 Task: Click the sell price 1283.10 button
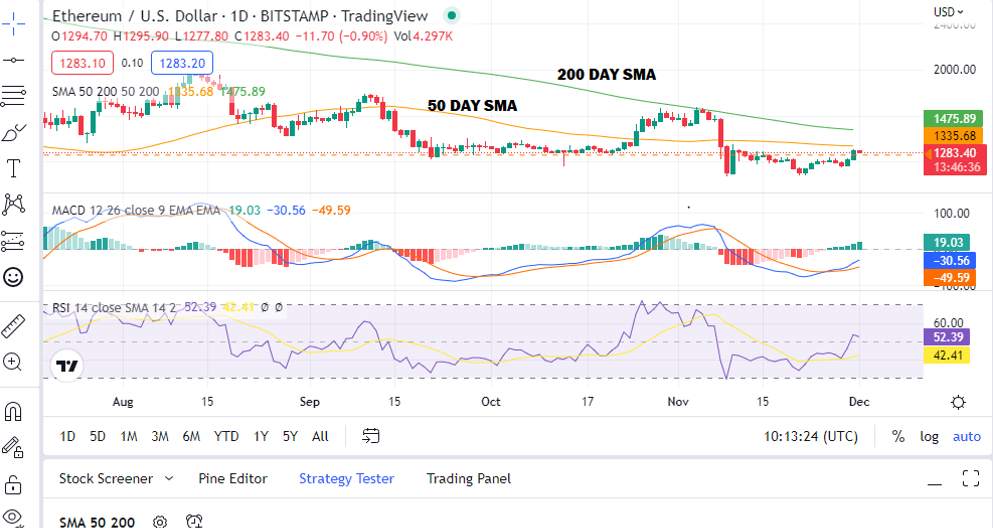pyautogui.click(x=82, y=63)
